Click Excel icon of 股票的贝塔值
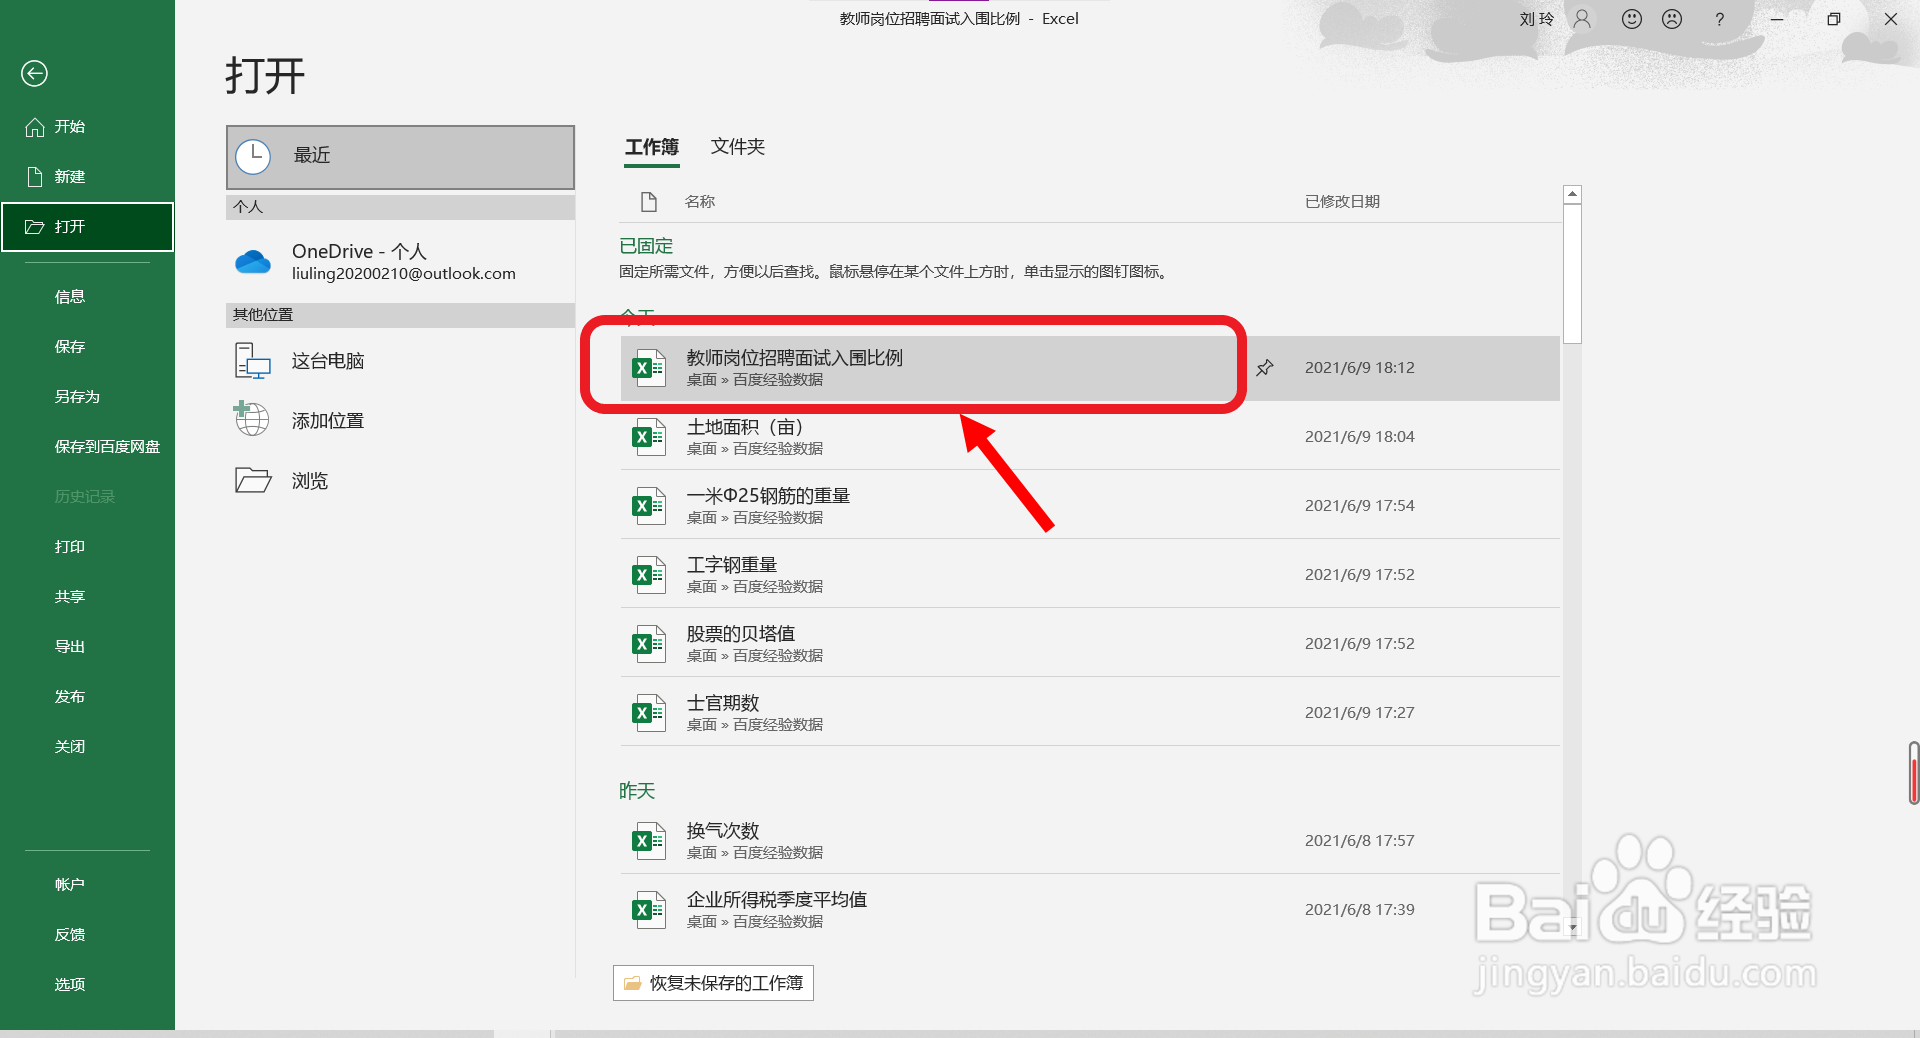The width and height of the screenshot is (1920, 1038). click(649, 644)
